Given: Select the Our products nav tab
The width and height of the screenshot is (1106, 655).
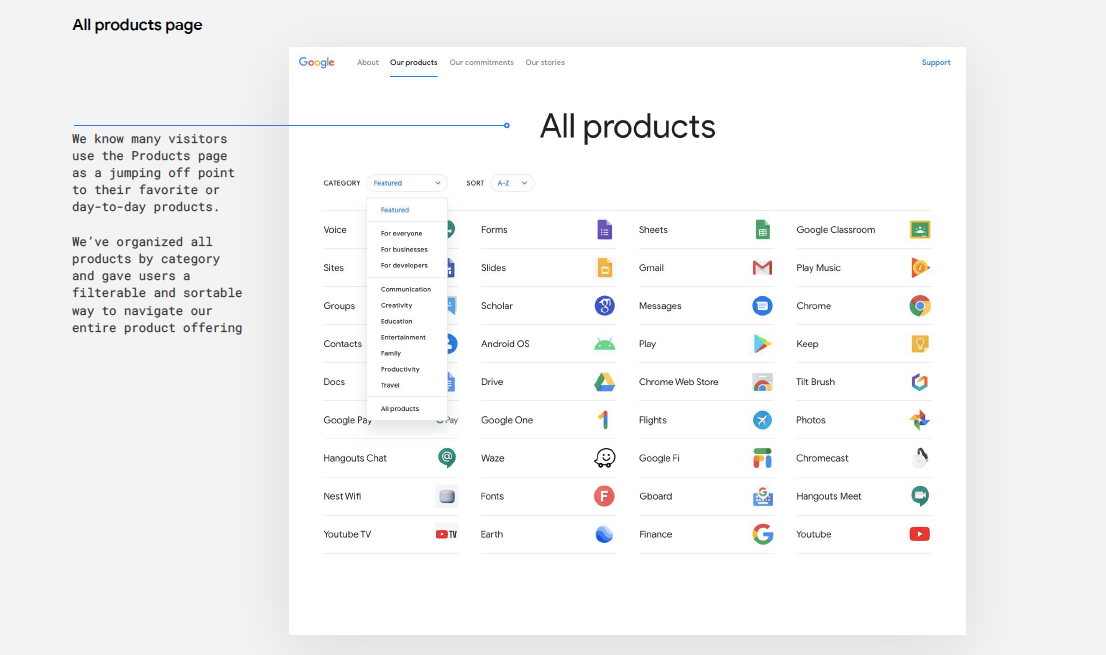Looking at the screenshot, I should pos(413,63).
